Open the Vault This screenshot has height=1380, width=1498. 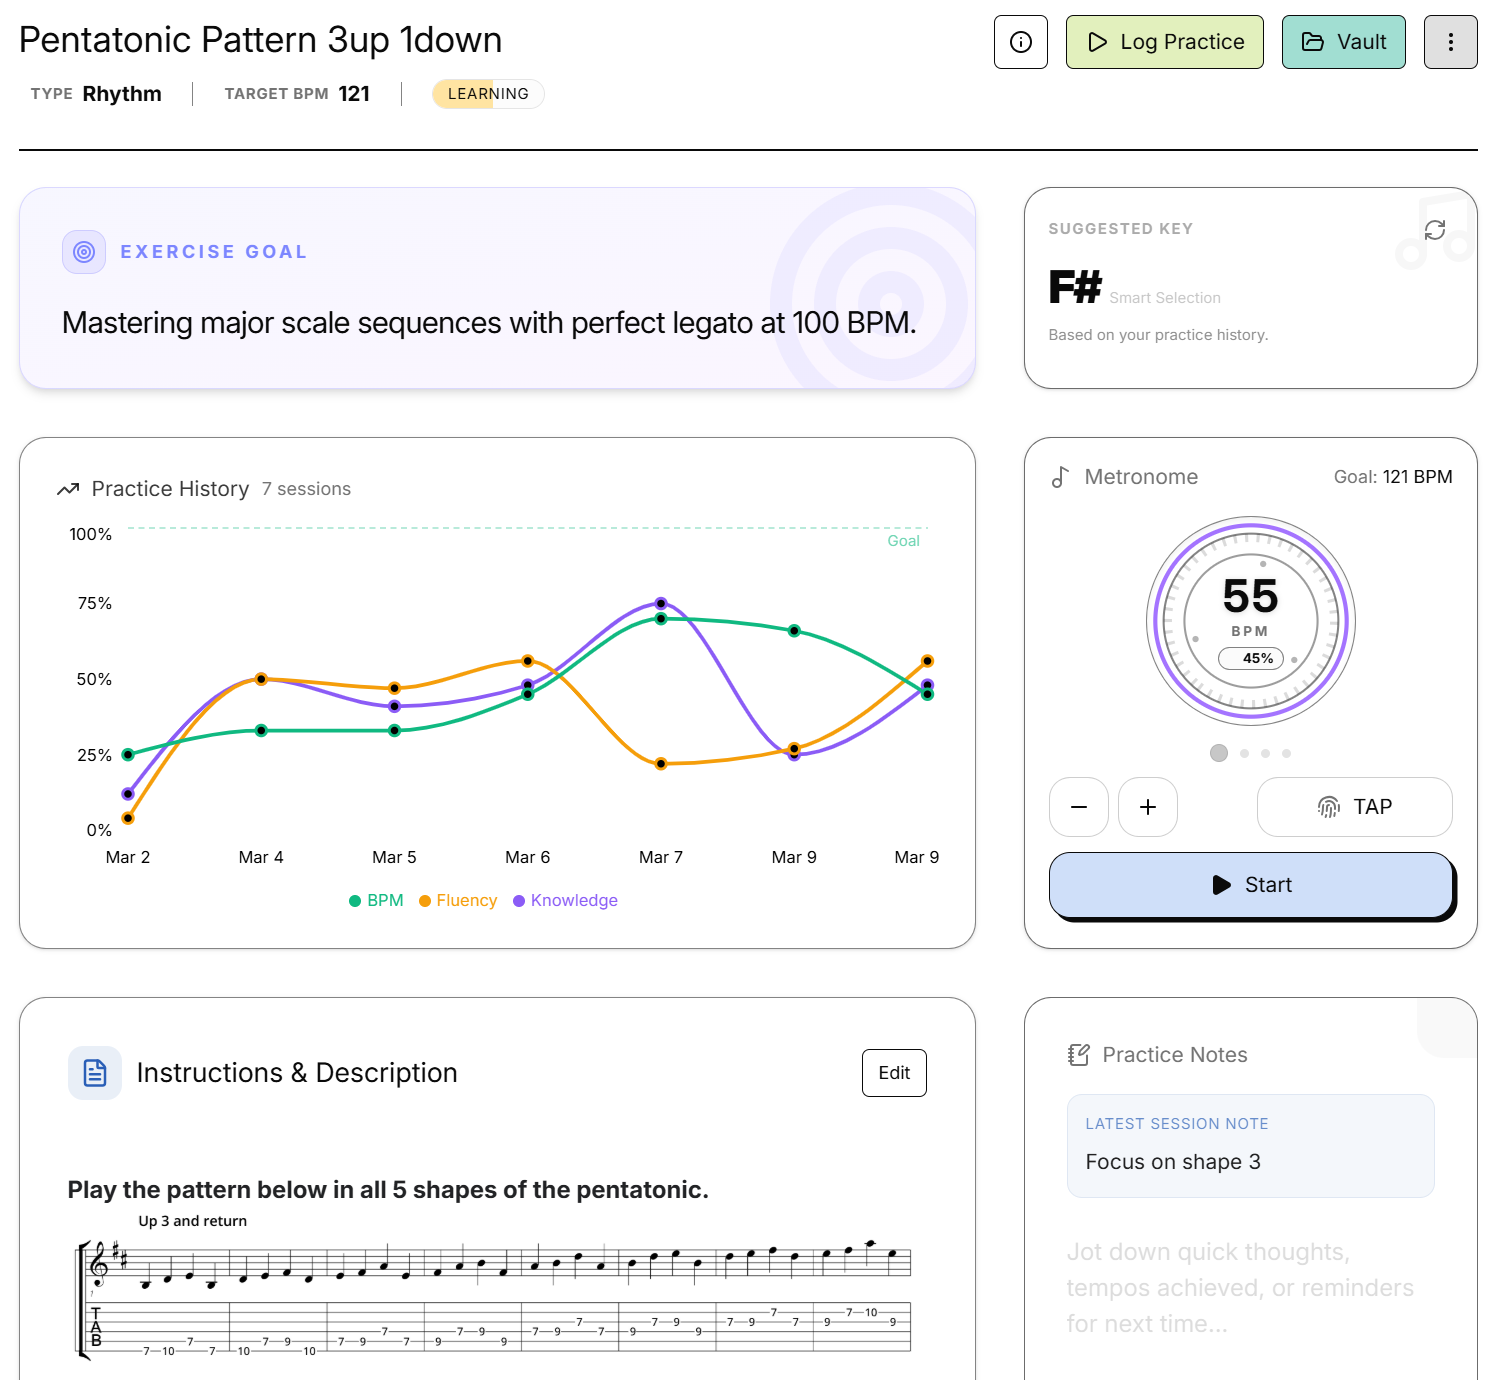pyautogui.click(x=1343, y=42)
